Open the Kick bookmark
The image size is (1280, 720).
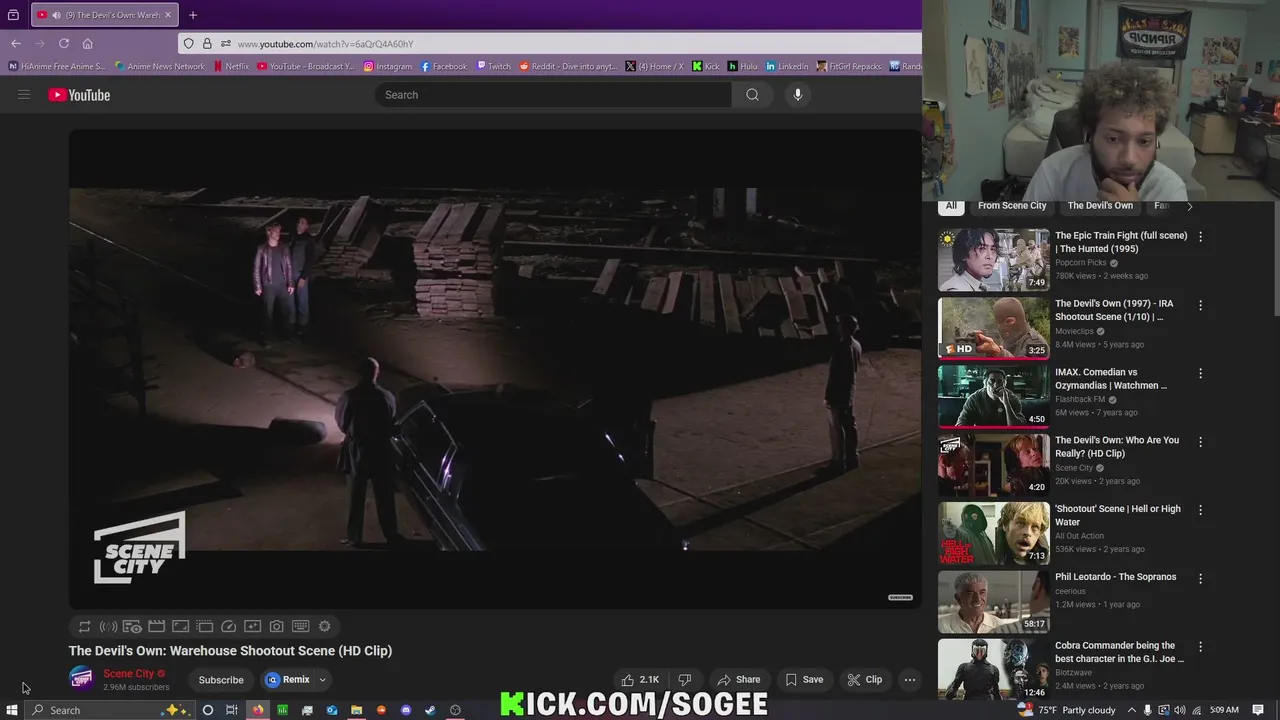click(x=706, y=66)
